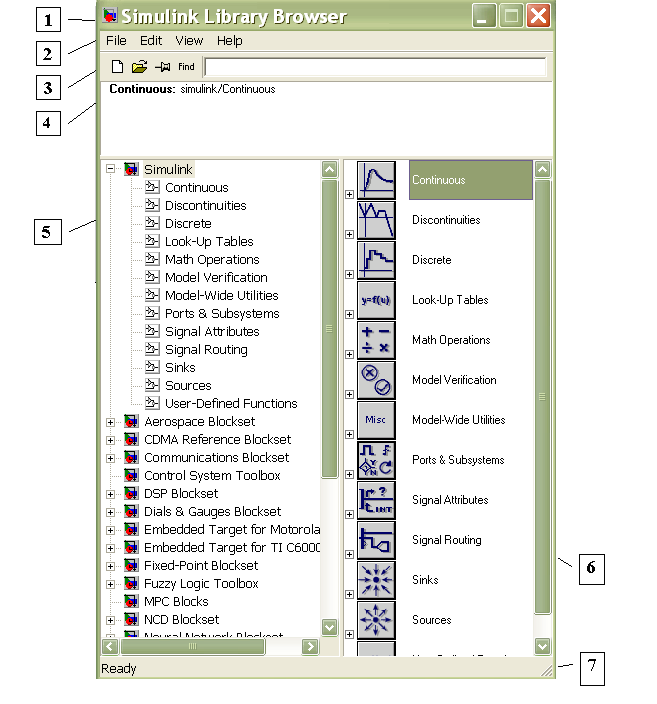Expand the Aerospace Blockset tree node
Screen dimensions: 657x704
coord(110,422)
